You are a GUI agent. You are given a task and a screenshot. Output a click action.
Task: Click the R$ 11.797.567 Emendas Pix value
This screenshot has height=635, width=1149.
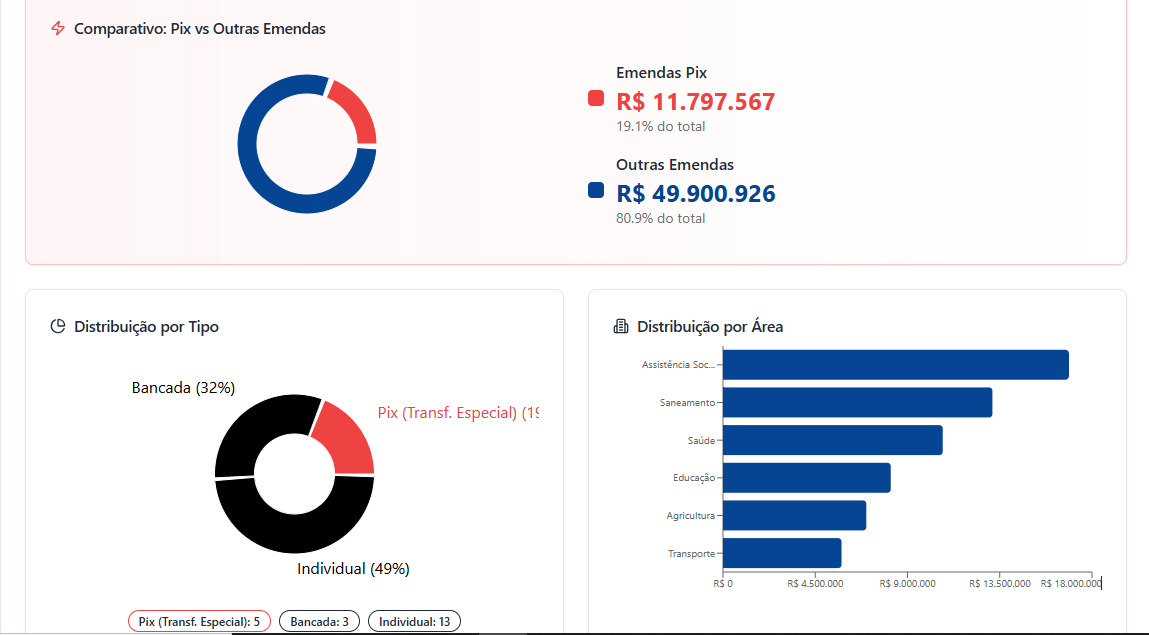pyautogui.click(x=695, y=102)
